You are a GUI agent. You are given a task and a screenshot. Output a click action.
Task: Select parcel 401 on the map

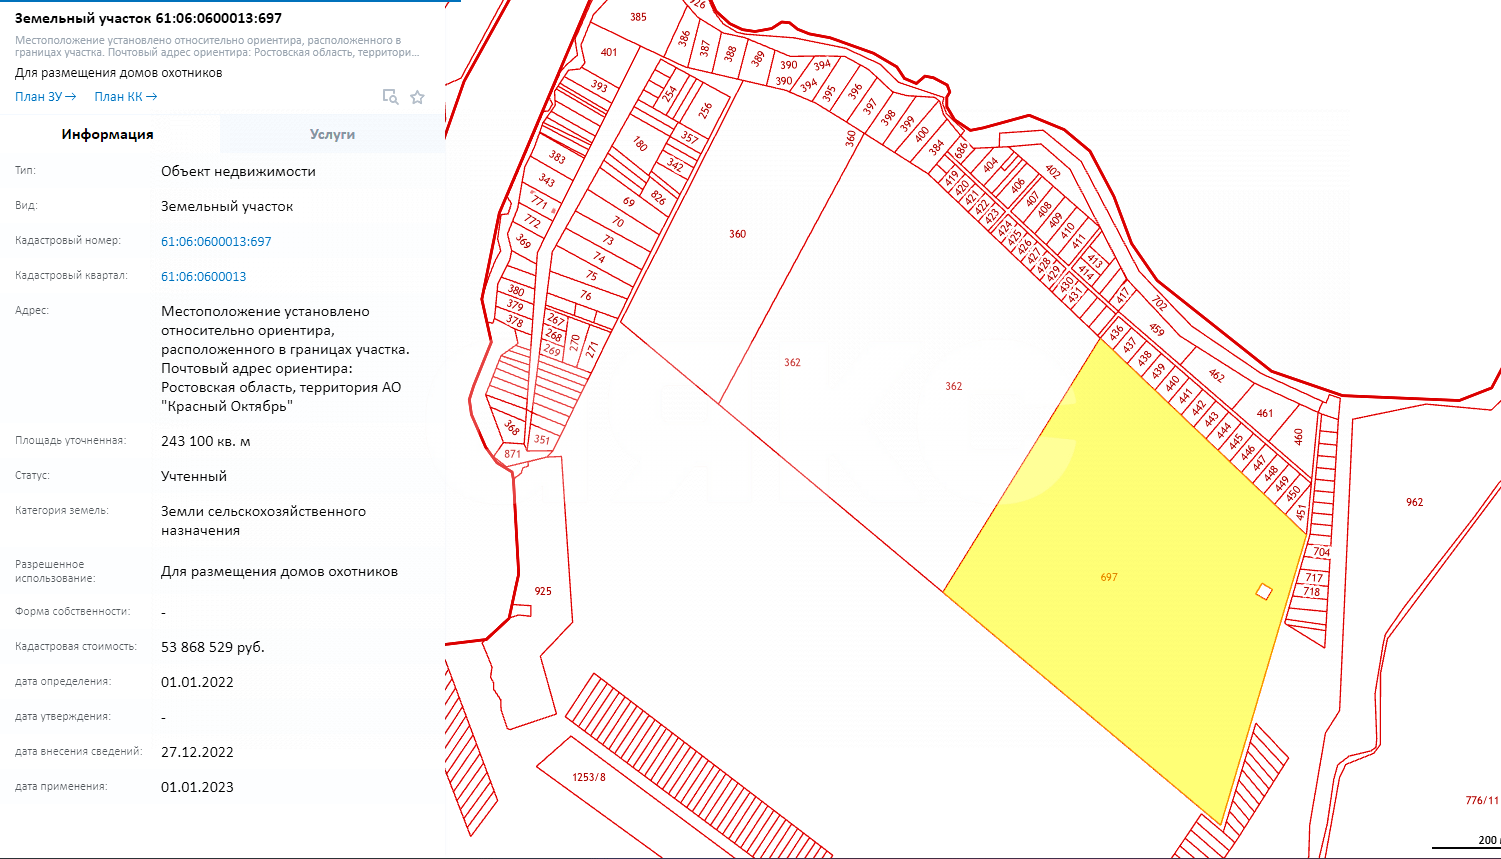pyautogui.click(x=609, y=52)
